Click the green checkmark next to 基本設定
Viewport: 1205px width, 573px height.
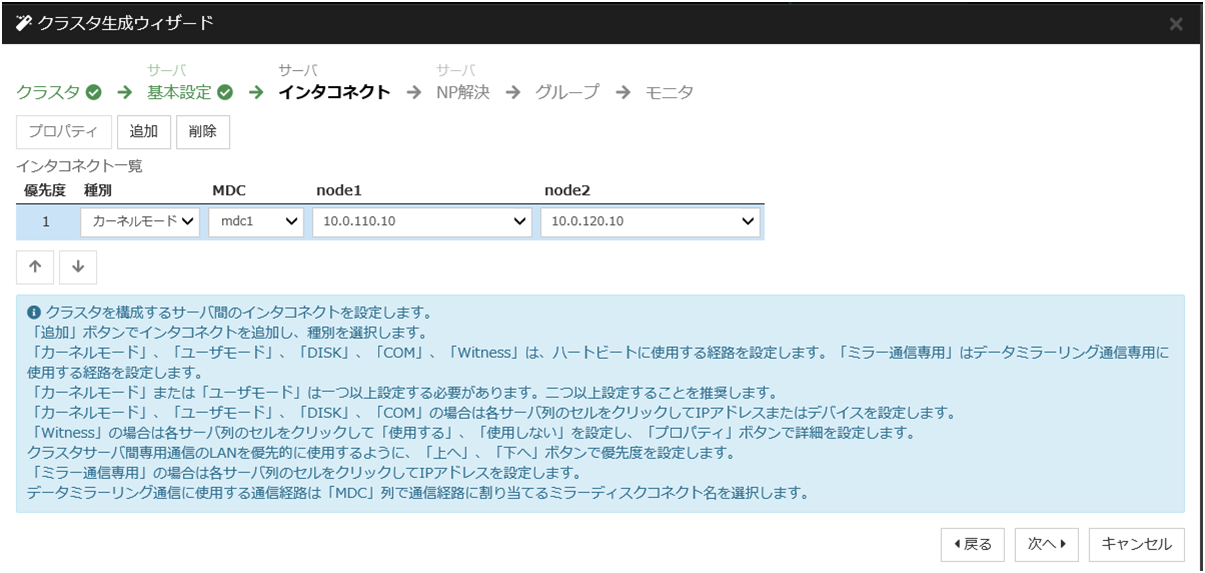pos(225,93)
